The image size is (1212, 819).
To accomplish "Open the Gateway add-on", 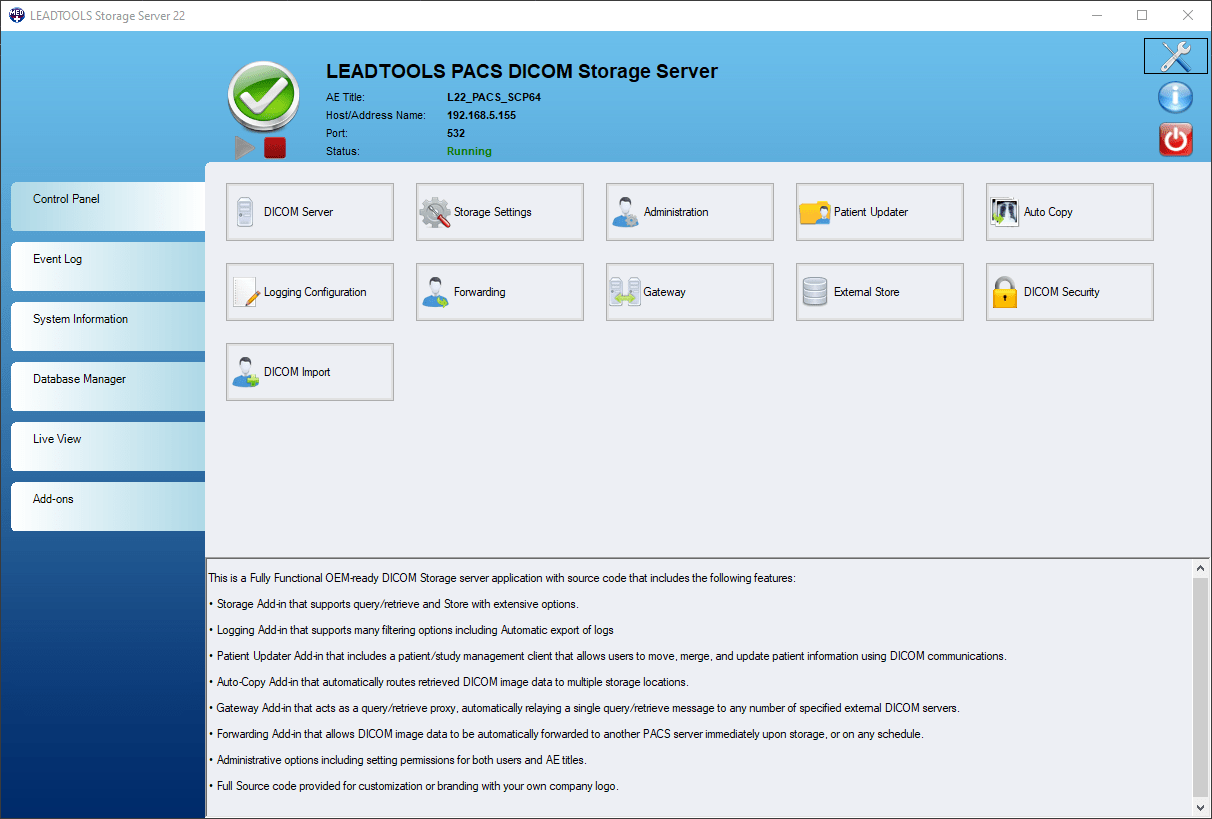I will 689,291.
